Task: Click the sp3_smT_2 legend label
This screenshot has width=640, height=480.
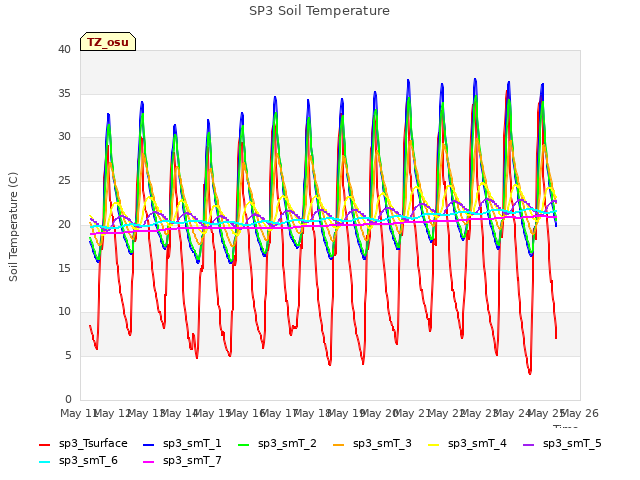Action: click(287, 443)
